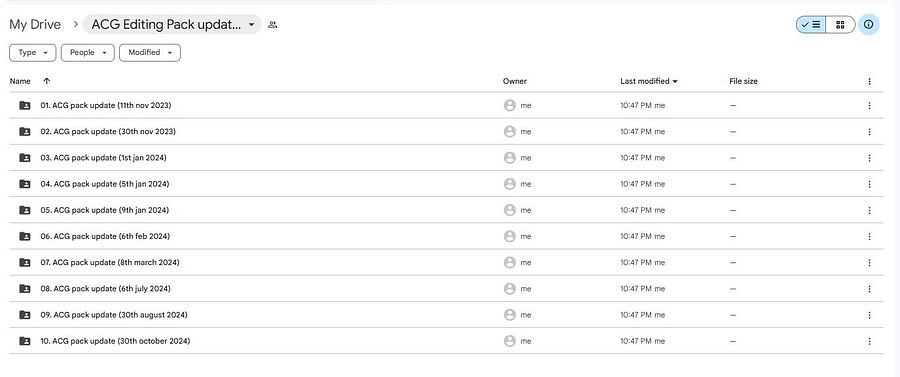The height and width of the screenshot is (377, 900).
Task: Expand the People filter dropdown
Action: click(x=88, y=52)
